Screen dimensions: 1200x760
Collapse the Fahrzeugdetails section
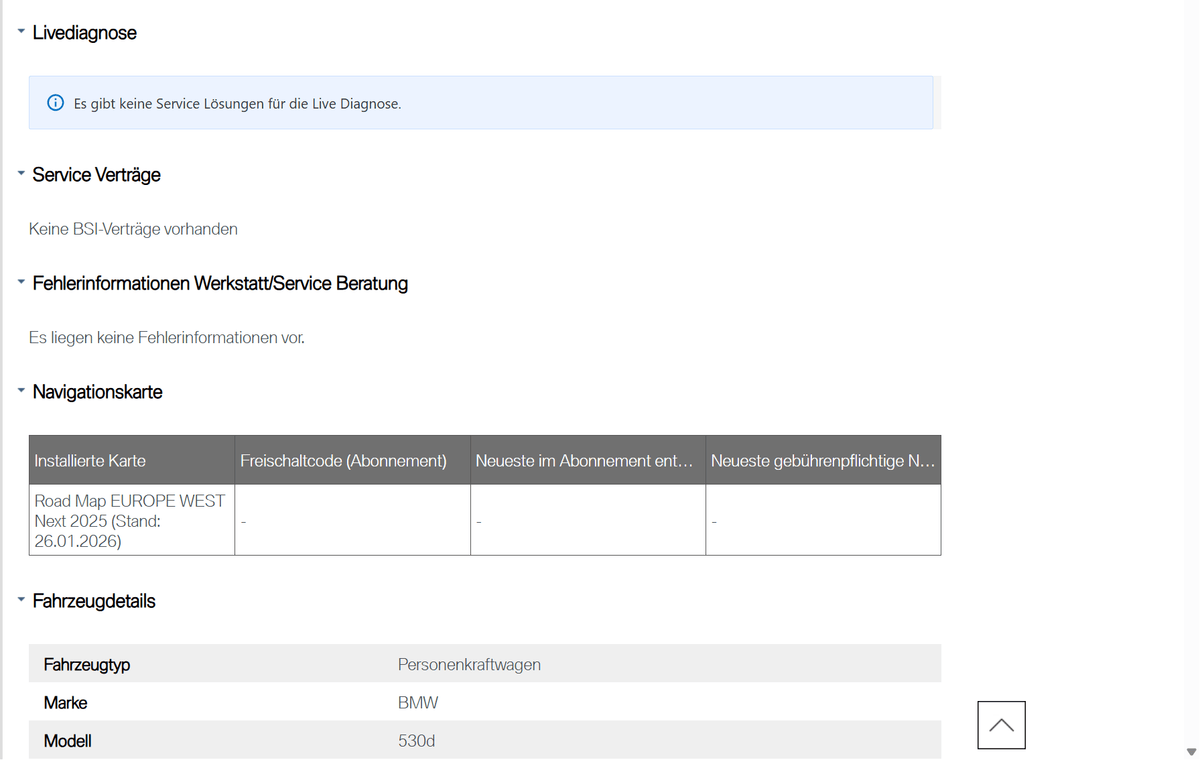click(21, 601)
